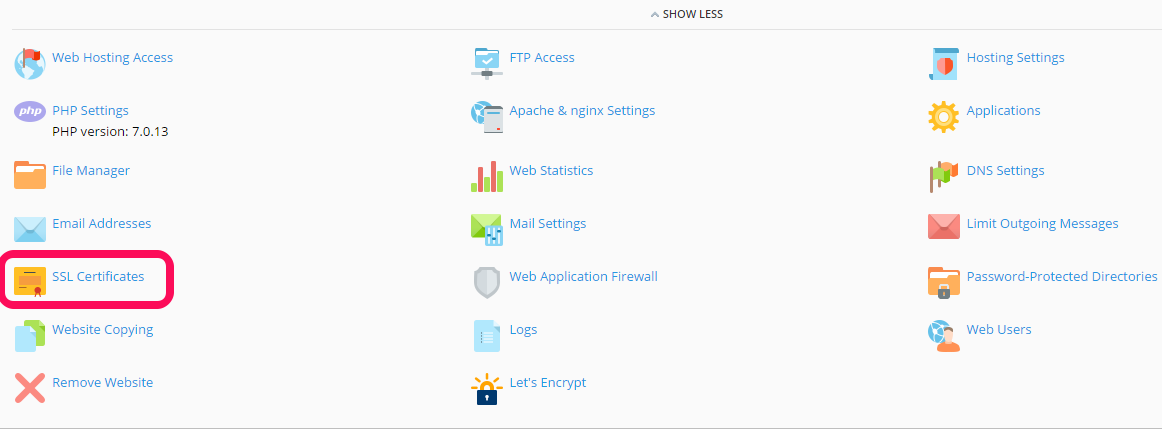Image resolution: width=1162 pixels, height=429 pixels.
Task: Open the Web Application Firewall link
Action: 583,276
